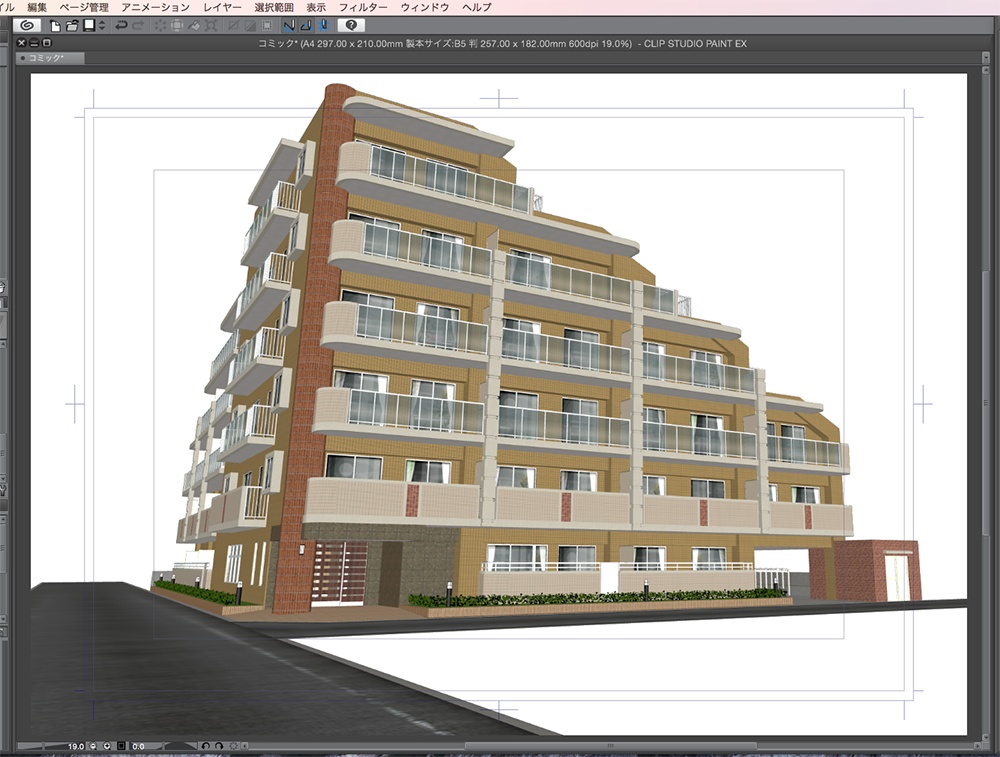Click the Scale/Rotate transform icon
The image size is (1000, 757).
(211, 26)
